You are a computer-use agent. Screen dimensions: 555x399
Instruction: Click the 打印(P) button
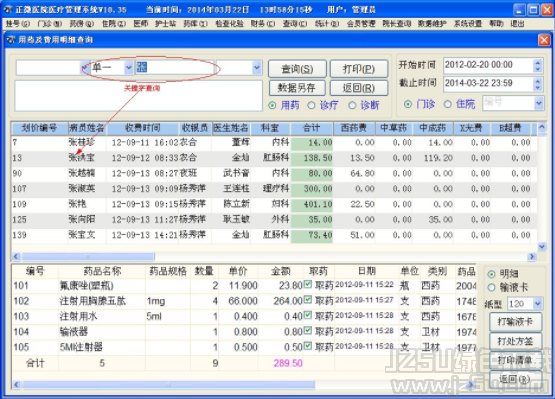[x=359, y=69]
